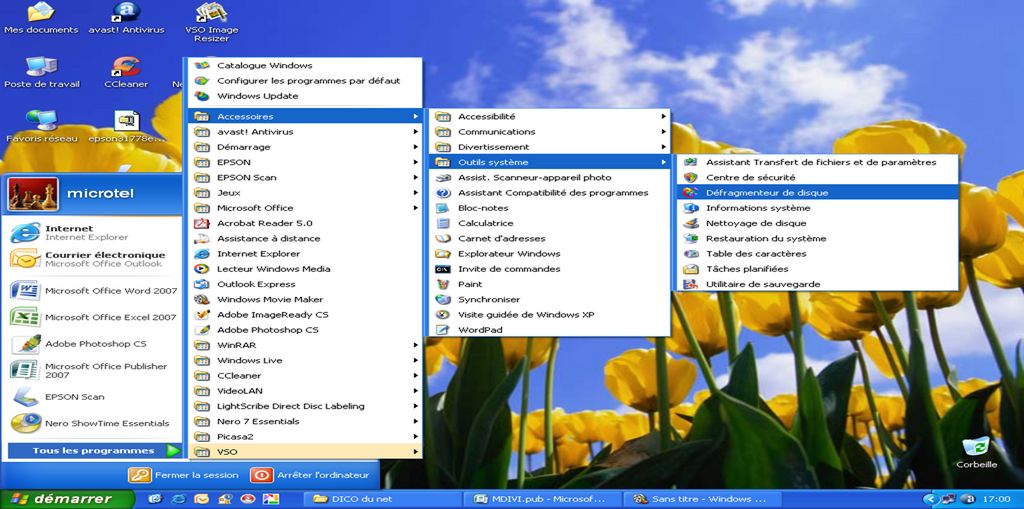Launch Nettoyage de disque
The image size is (1024, 509).
tap(816, 223)
